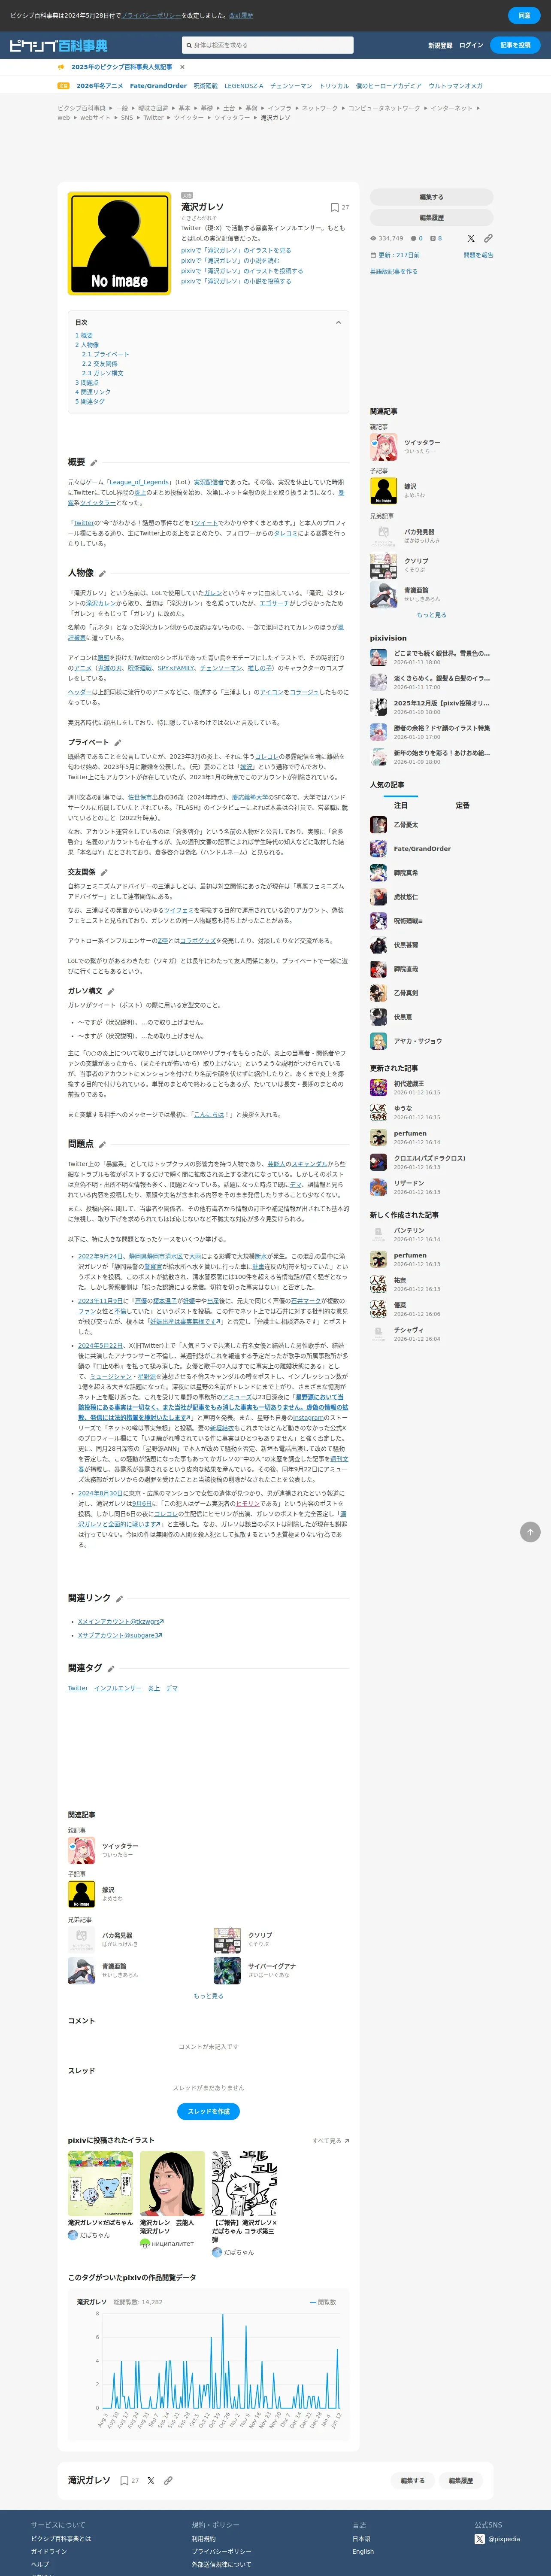Click the pencil icon beside 関連タグ heading
Image resolution: width=551 pixels, height=2576 pixels.
point(111,1669)
